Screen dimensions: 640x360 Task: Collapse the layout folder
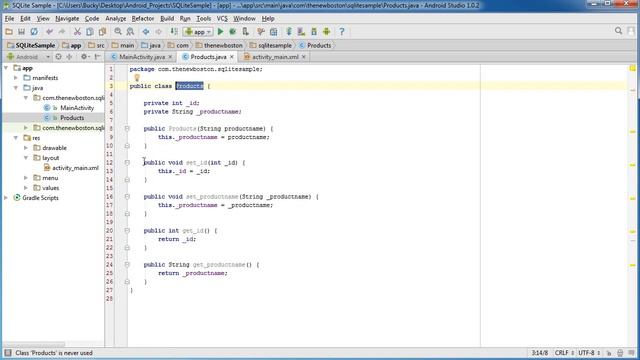tap(26, 158)
